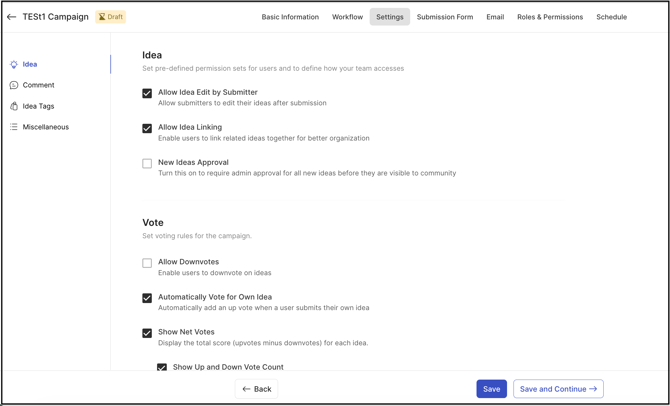
Task: Uncheck Allow Idea Edit by Submitter
Action: [147, 93]
